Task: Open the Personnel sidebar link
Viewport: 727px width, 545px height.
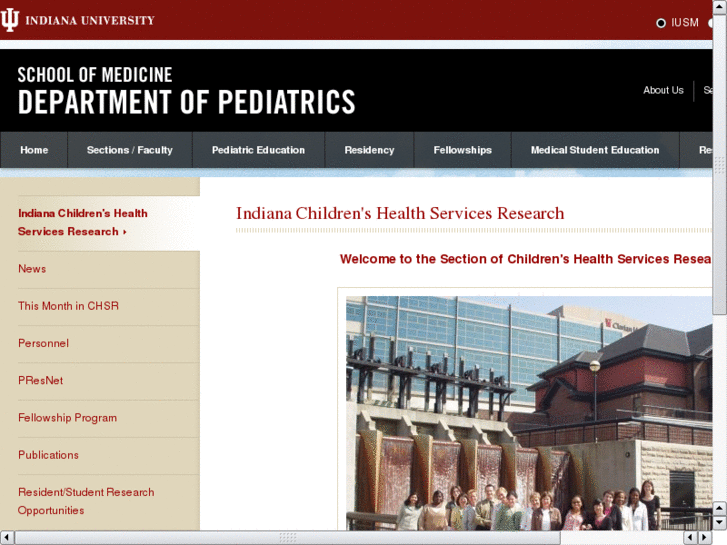Action: (x=43, y=343)
